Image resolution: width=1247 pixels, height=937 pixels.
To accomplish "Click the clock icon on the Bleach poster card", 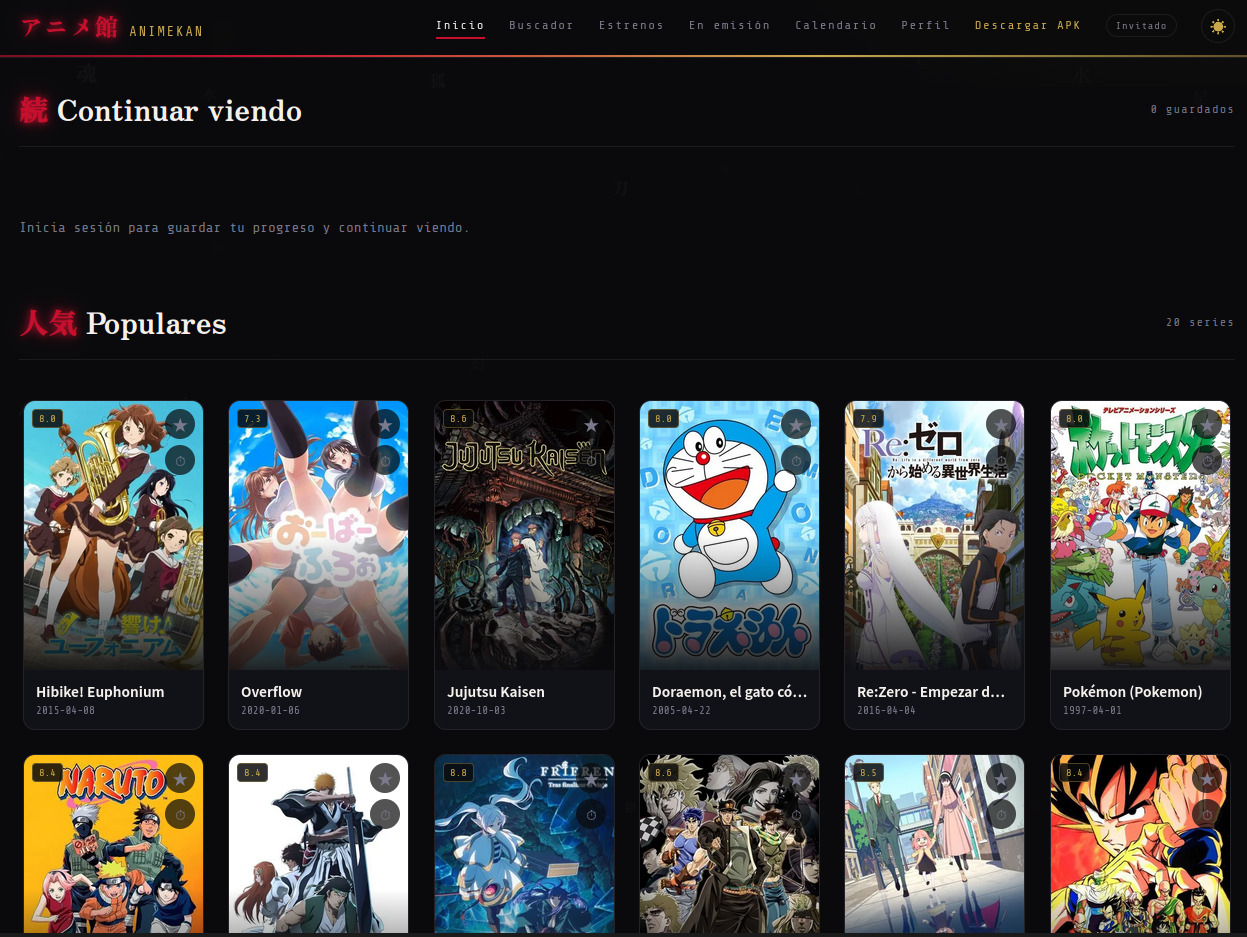I will tap(385, 814).
